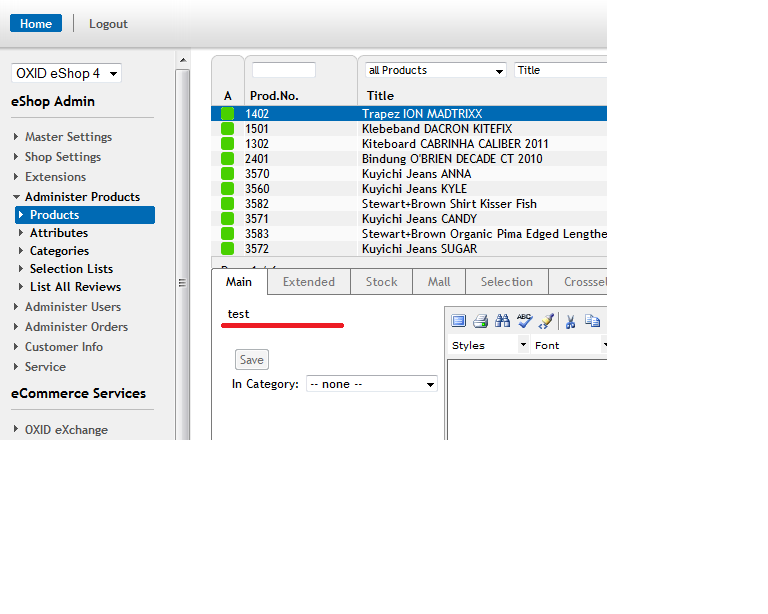Open the In Category dropdown
Screen dimensions: 768x614
click(372, 384)
